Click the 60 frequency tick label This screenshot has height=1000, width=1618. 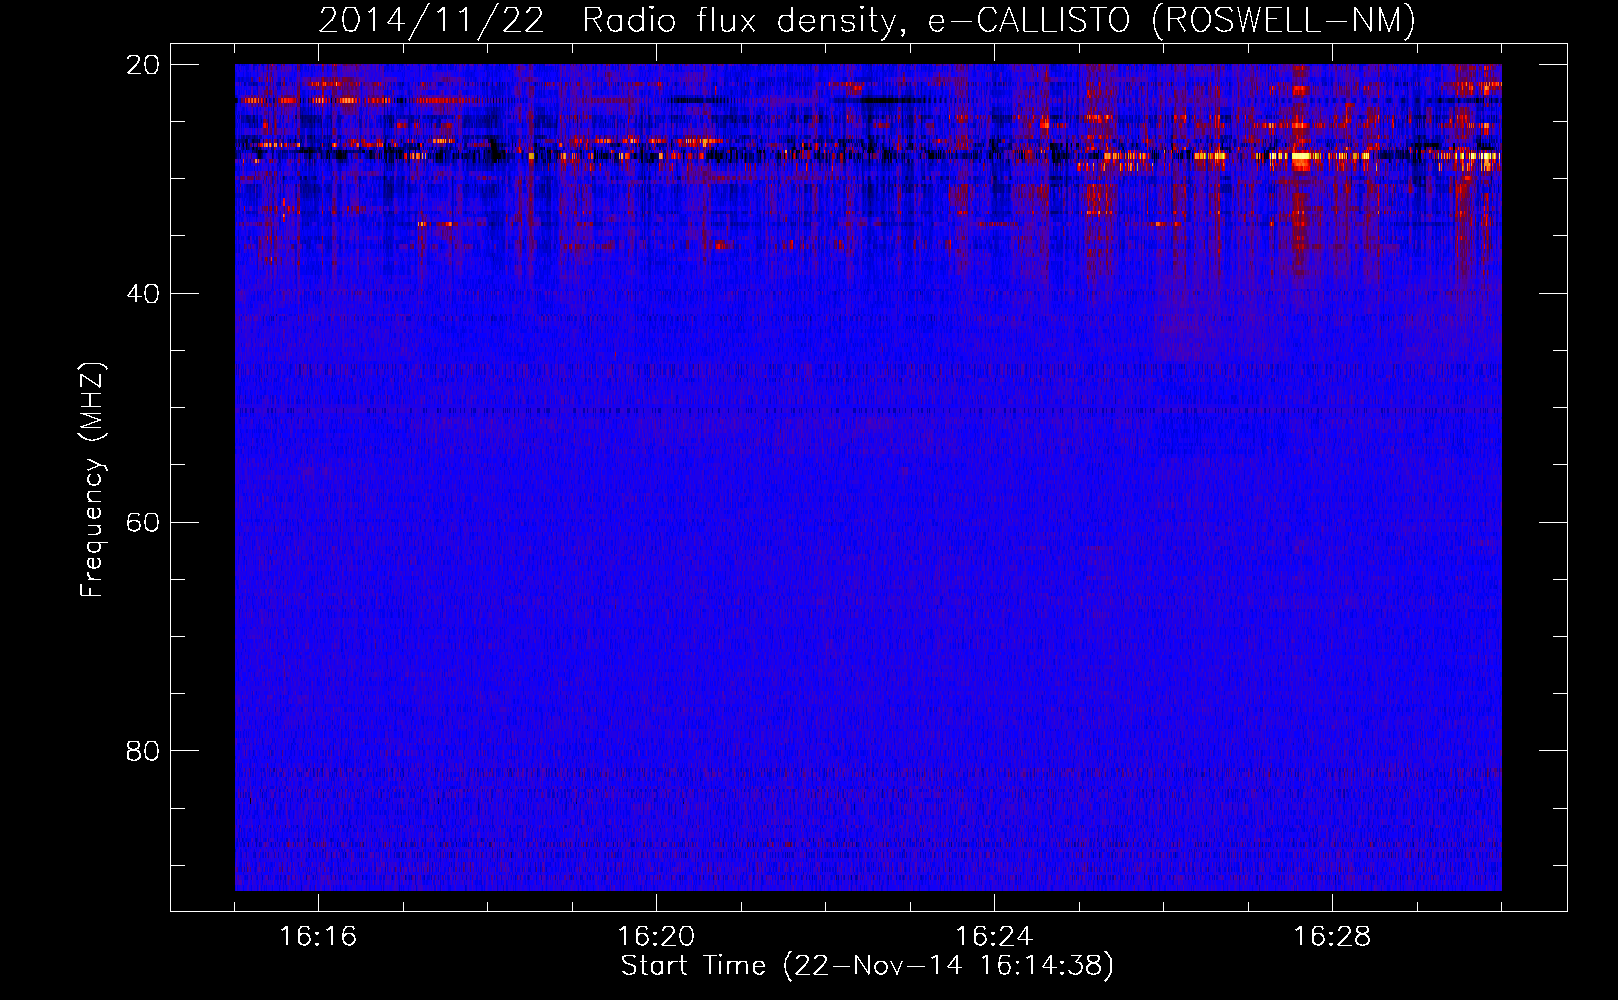click(x=143, y=522)
